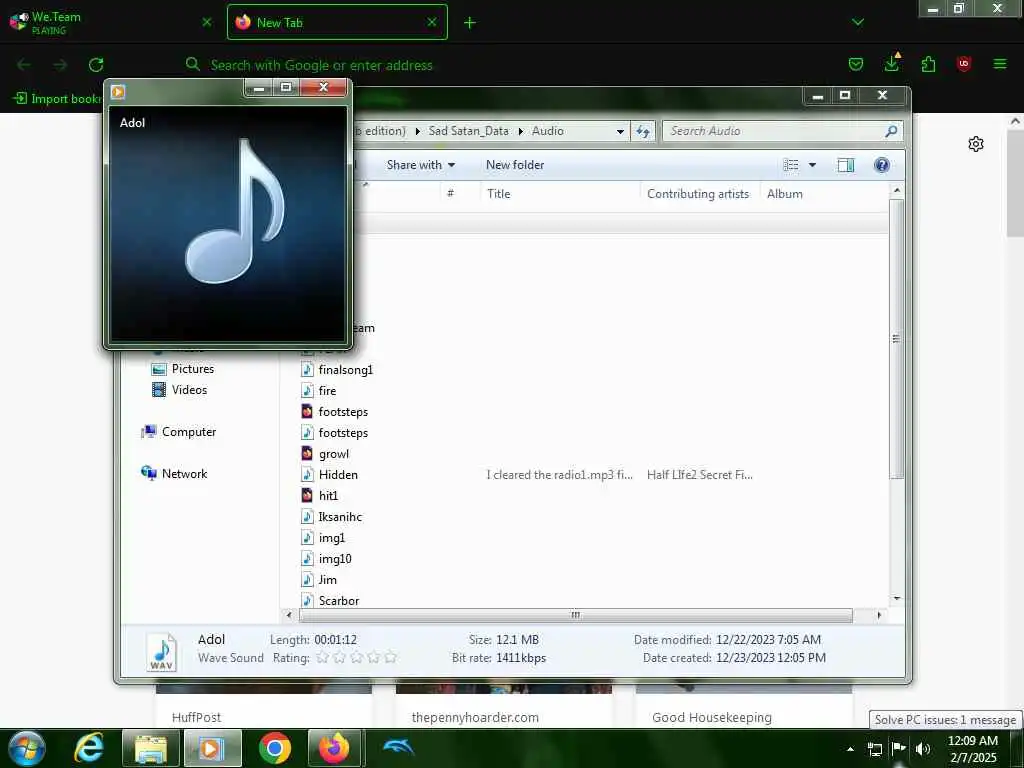Open the volume speaker tray icon
Image resolution: width=1024 pixels, height=768 pixels.
pos(923,748)
